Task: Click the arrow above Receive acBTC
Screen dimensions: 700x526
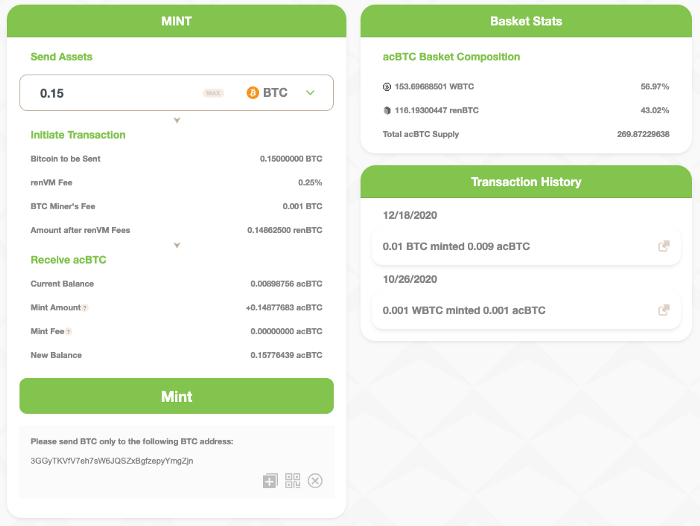Action: [x=177, y=245]
